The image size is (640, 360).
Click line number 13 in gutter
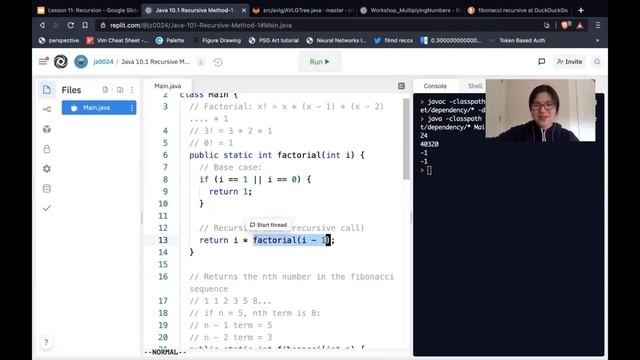point(163,240)
